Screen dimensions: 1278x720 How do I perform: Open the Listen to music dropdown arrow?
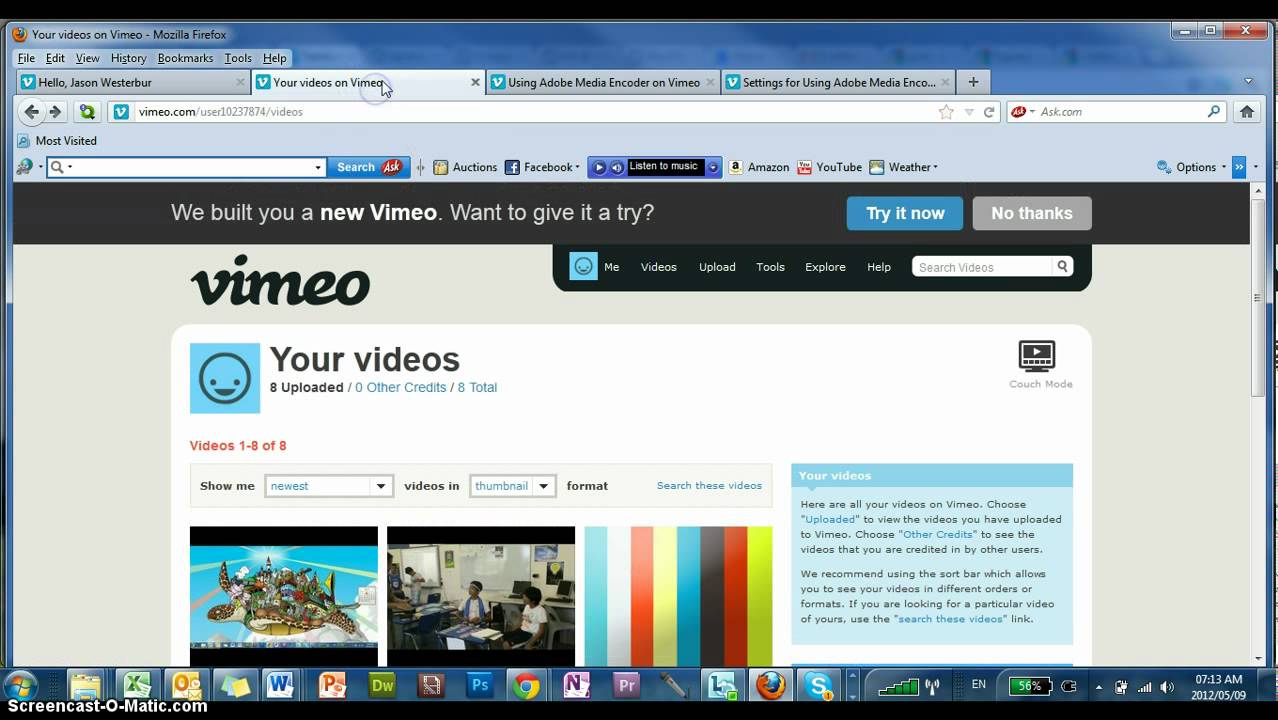coord(713,167)
